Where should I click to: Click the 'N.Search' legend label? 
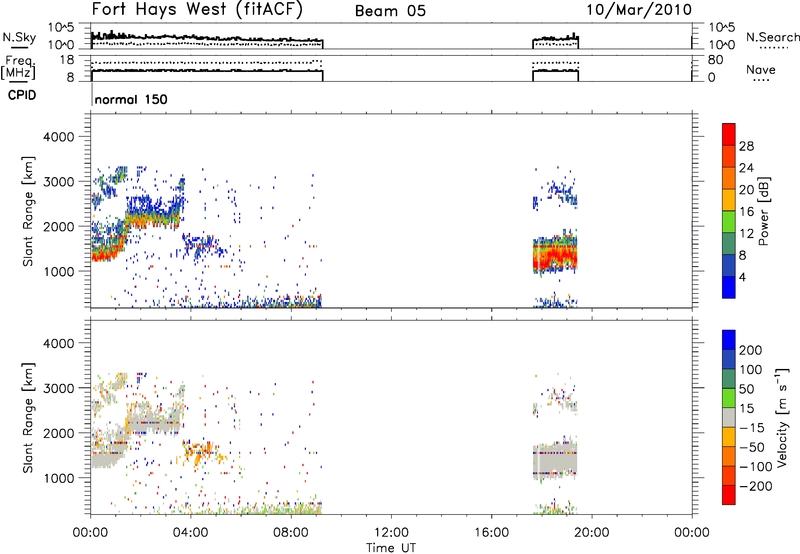coord(772,37)
